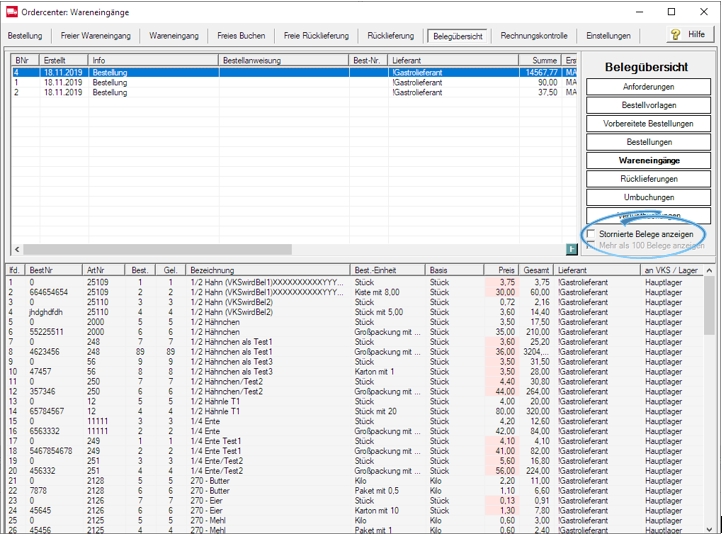
Task: Click the Bestellanweisung column header
Action: (x=283, y=60)
